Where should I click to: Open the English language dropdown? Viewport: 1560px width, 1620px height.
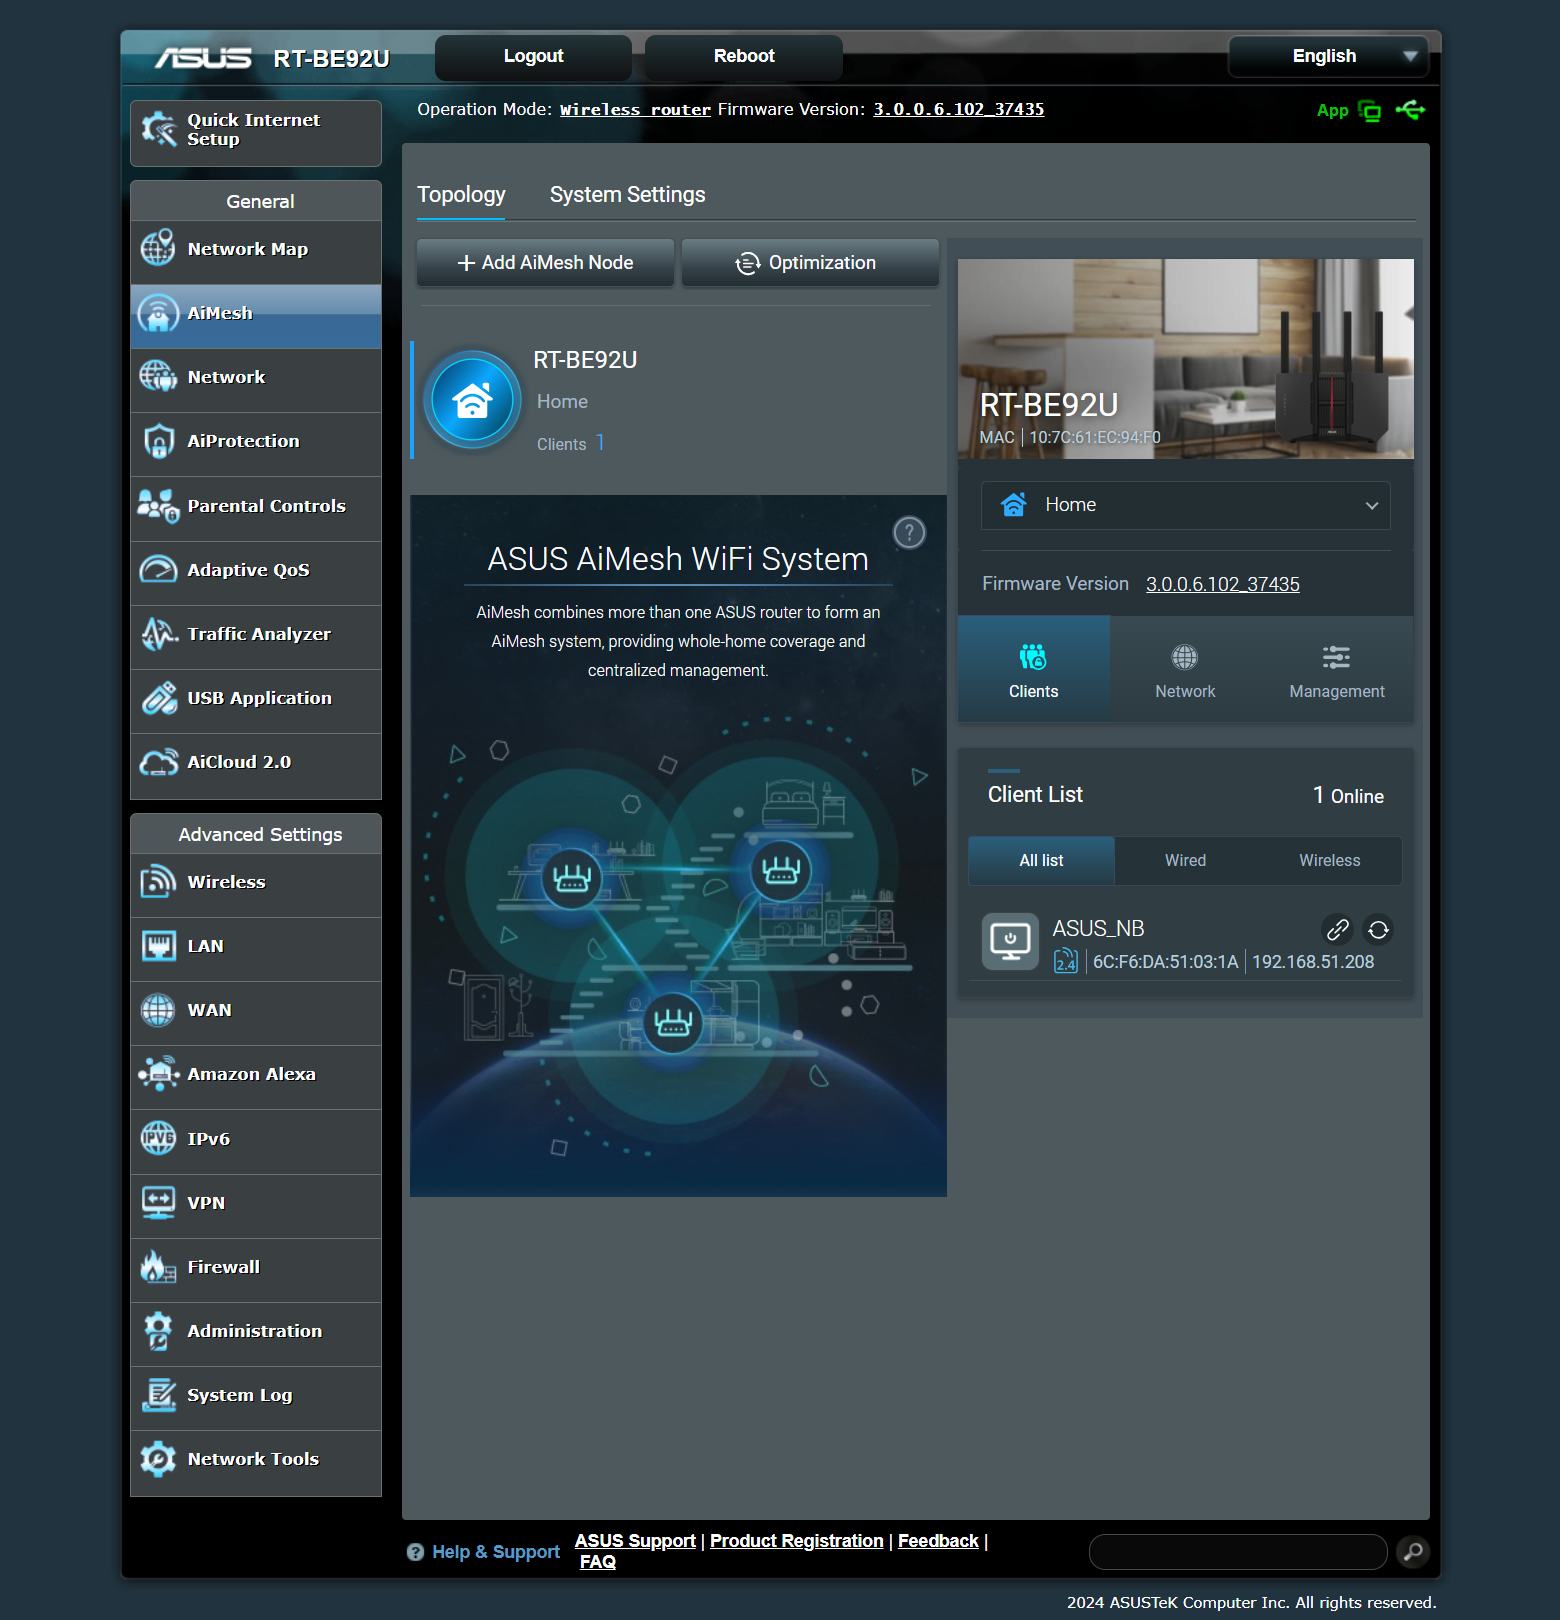click(1328, 56)
